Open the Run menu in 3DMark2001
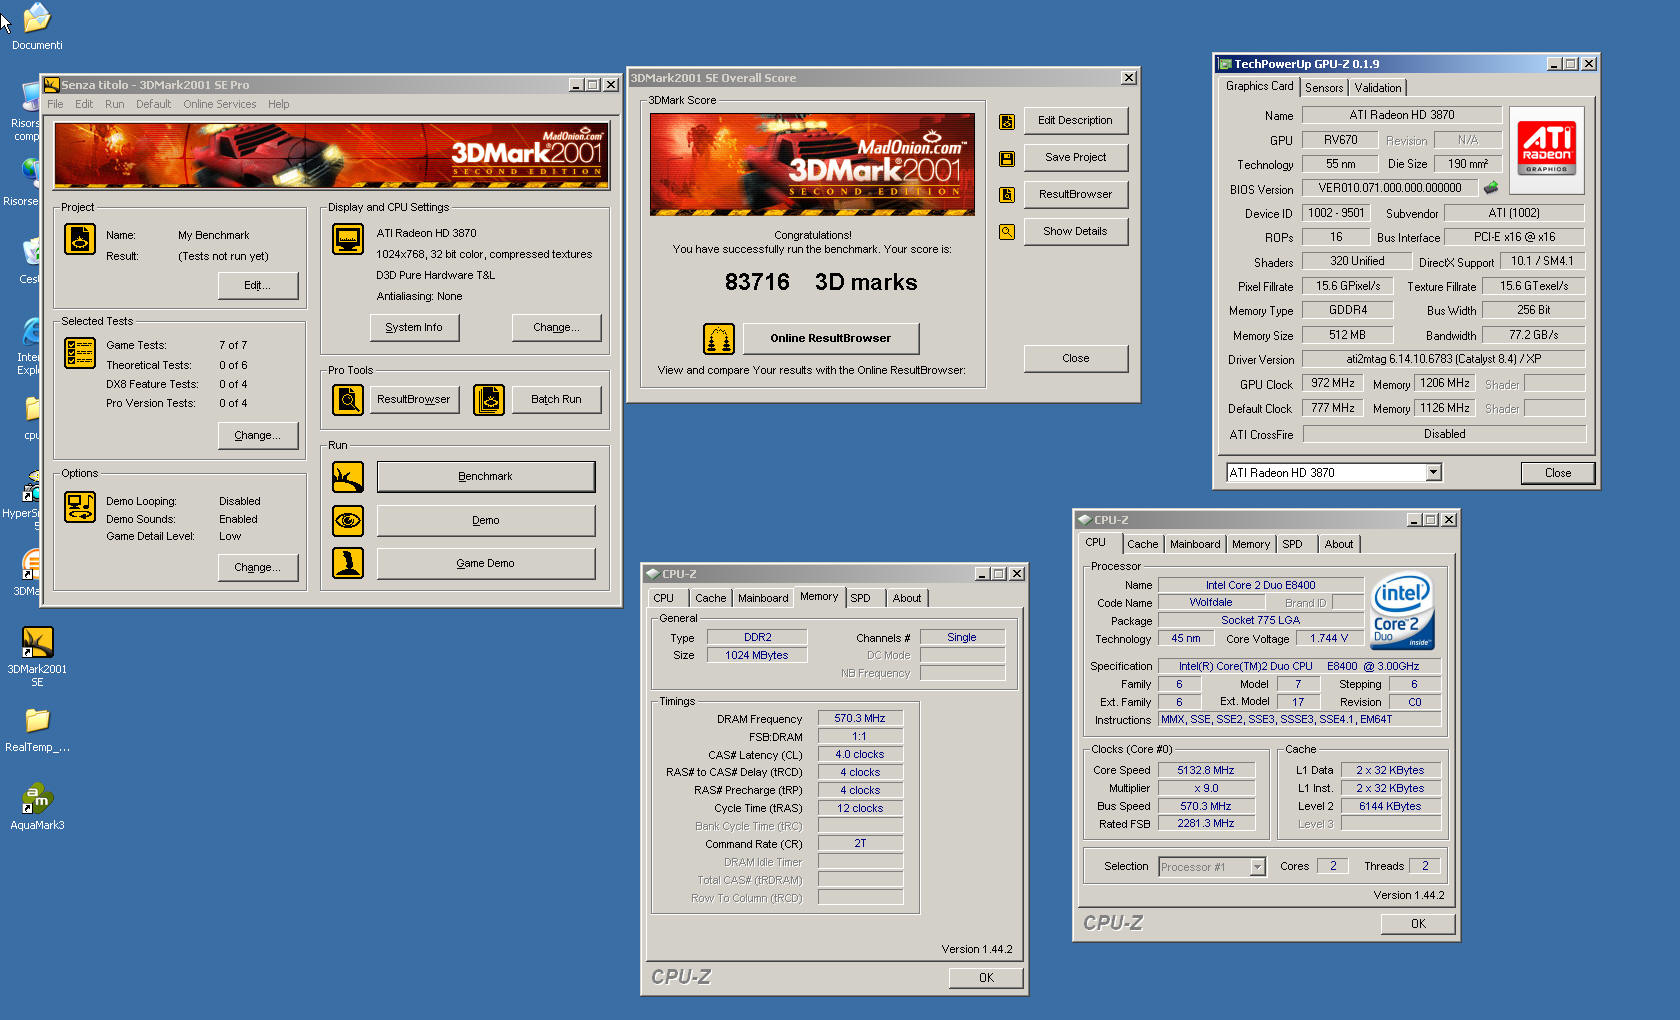 115,104
